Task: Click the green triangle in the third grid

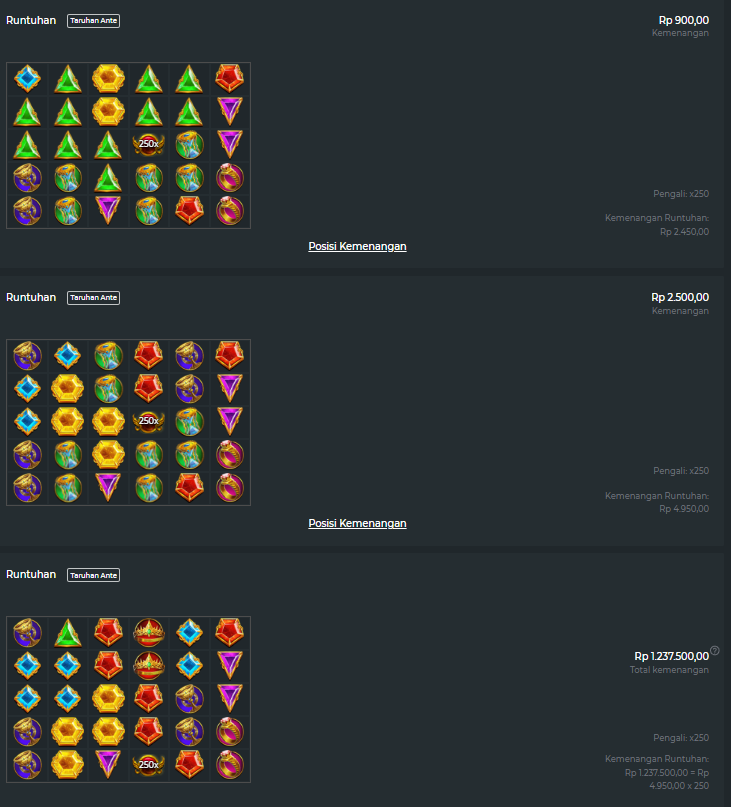Action: (x=67, y=633)
